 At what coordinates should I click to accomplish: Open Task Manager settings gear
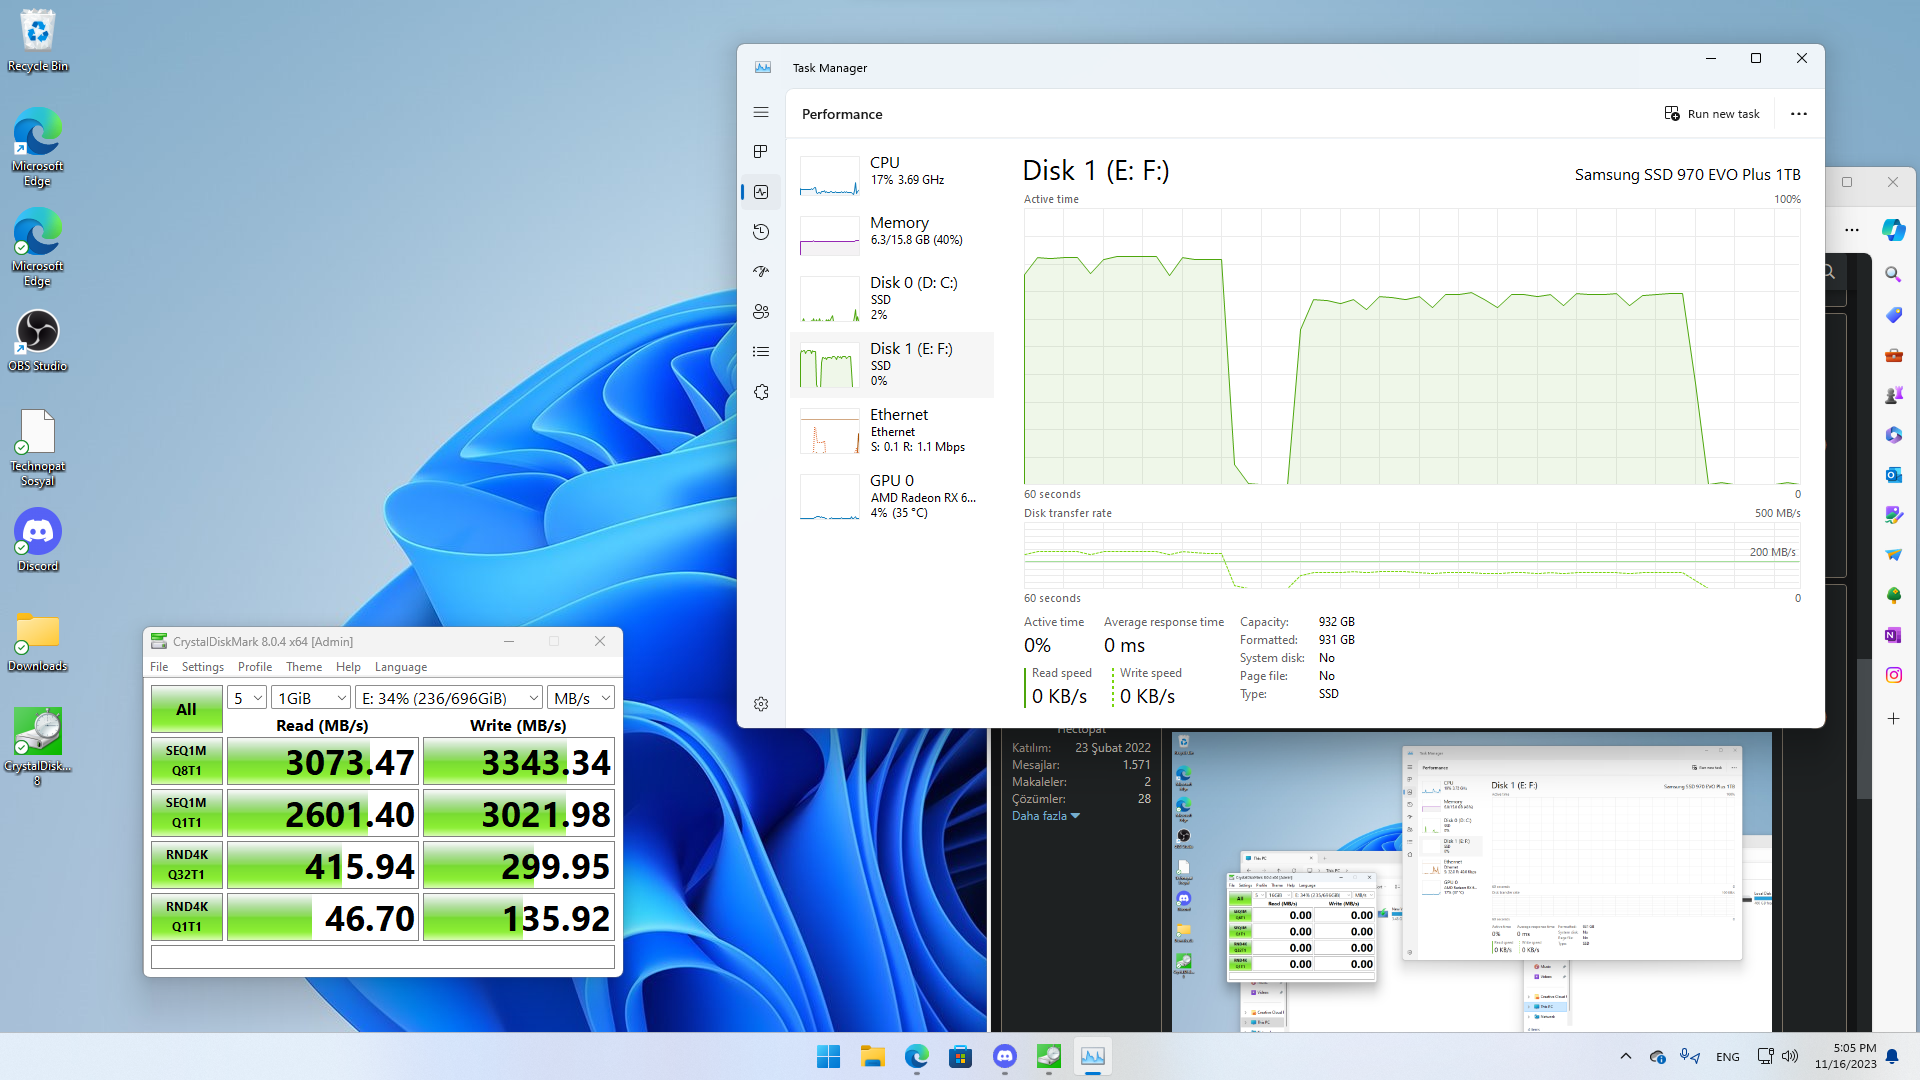[x=761, y=704]
